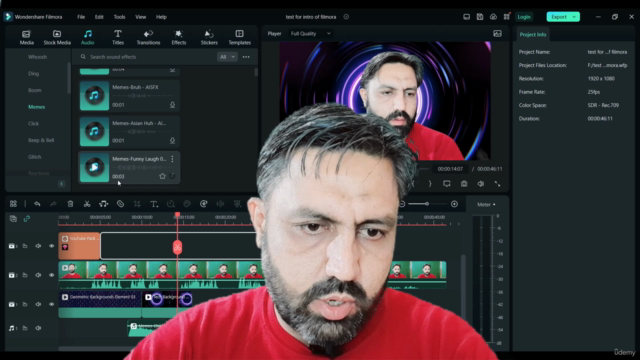Viewport: 640px width, 360px height.
Task: Click the Text tool icon
Action: point(154,204)
